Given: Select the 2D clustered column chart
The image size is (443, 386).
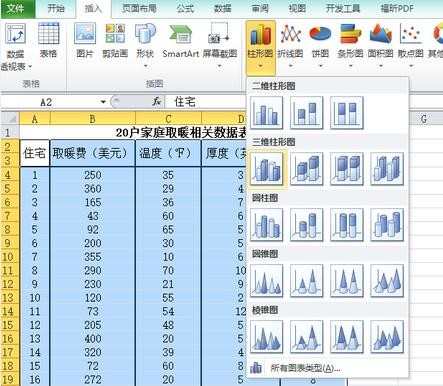Looking at the screenshot, I should coord(266,113).
